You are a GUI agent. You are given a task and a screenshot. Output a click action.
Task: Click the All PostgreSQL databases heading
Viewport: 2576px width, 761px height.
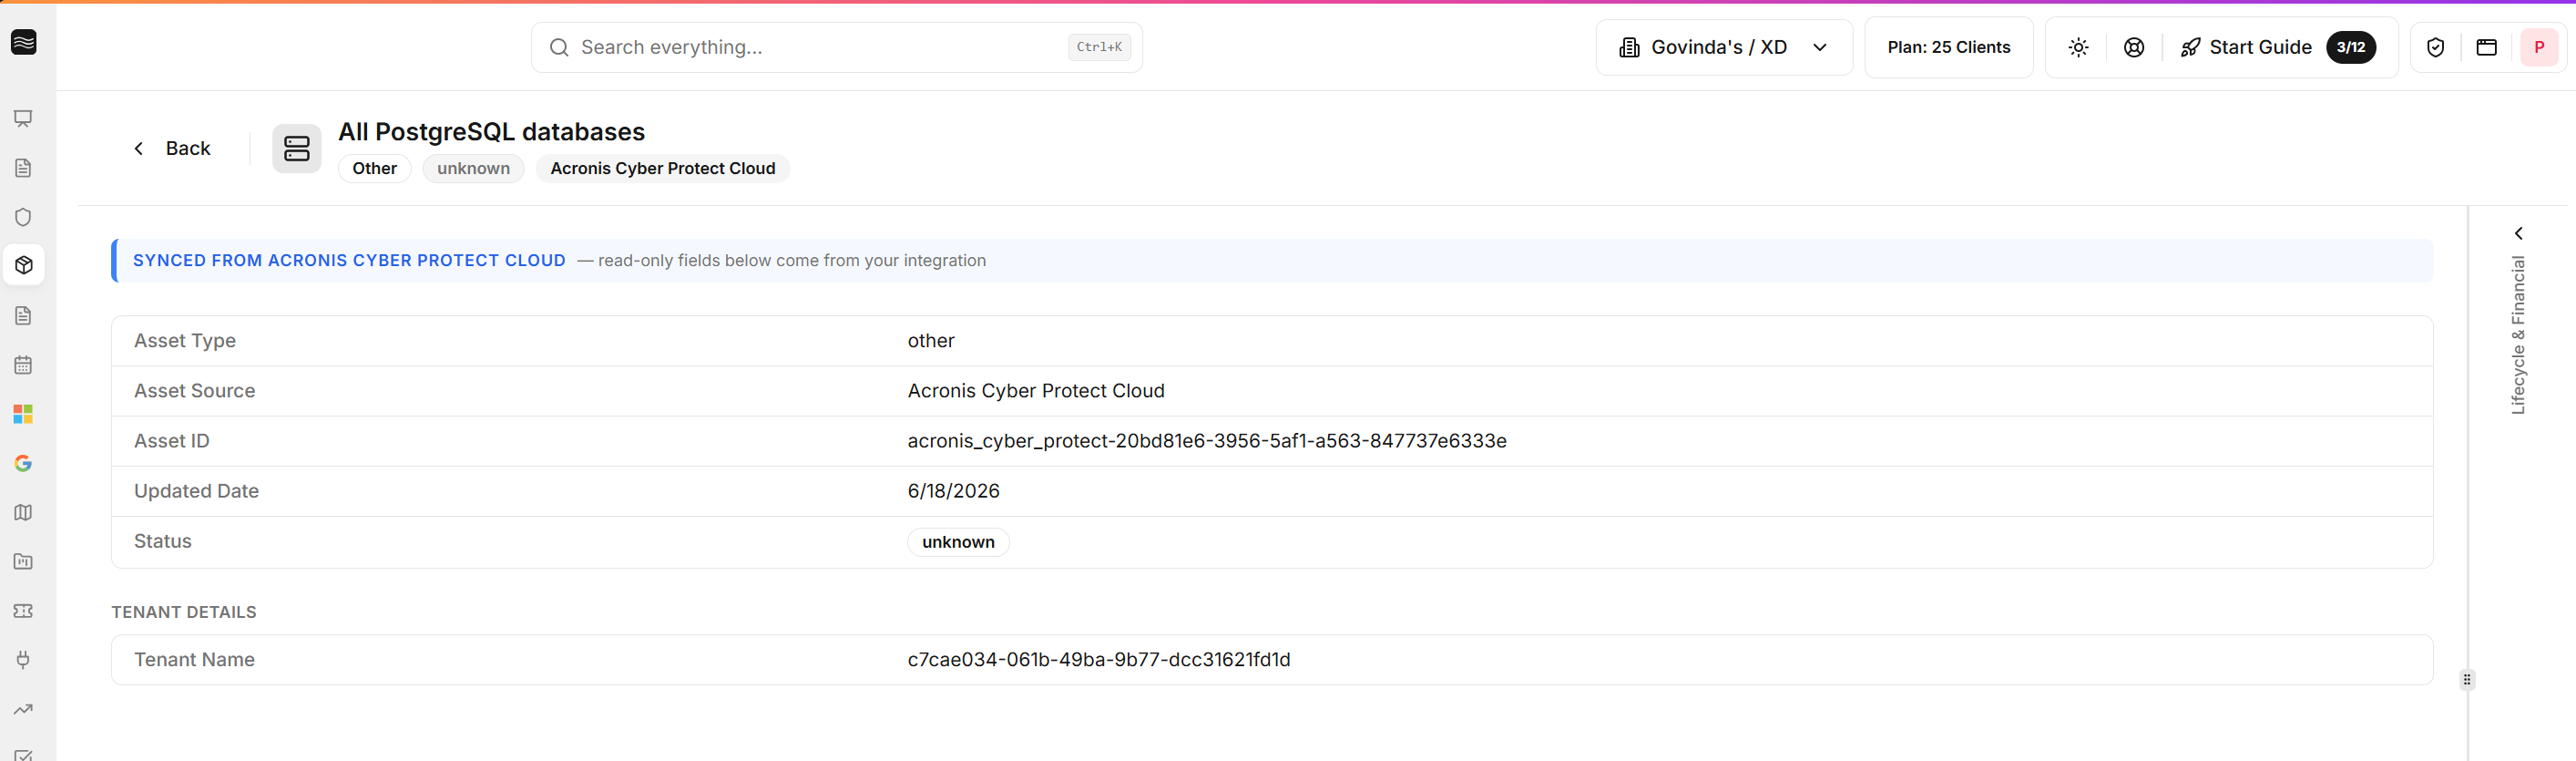tap(491, 131)
